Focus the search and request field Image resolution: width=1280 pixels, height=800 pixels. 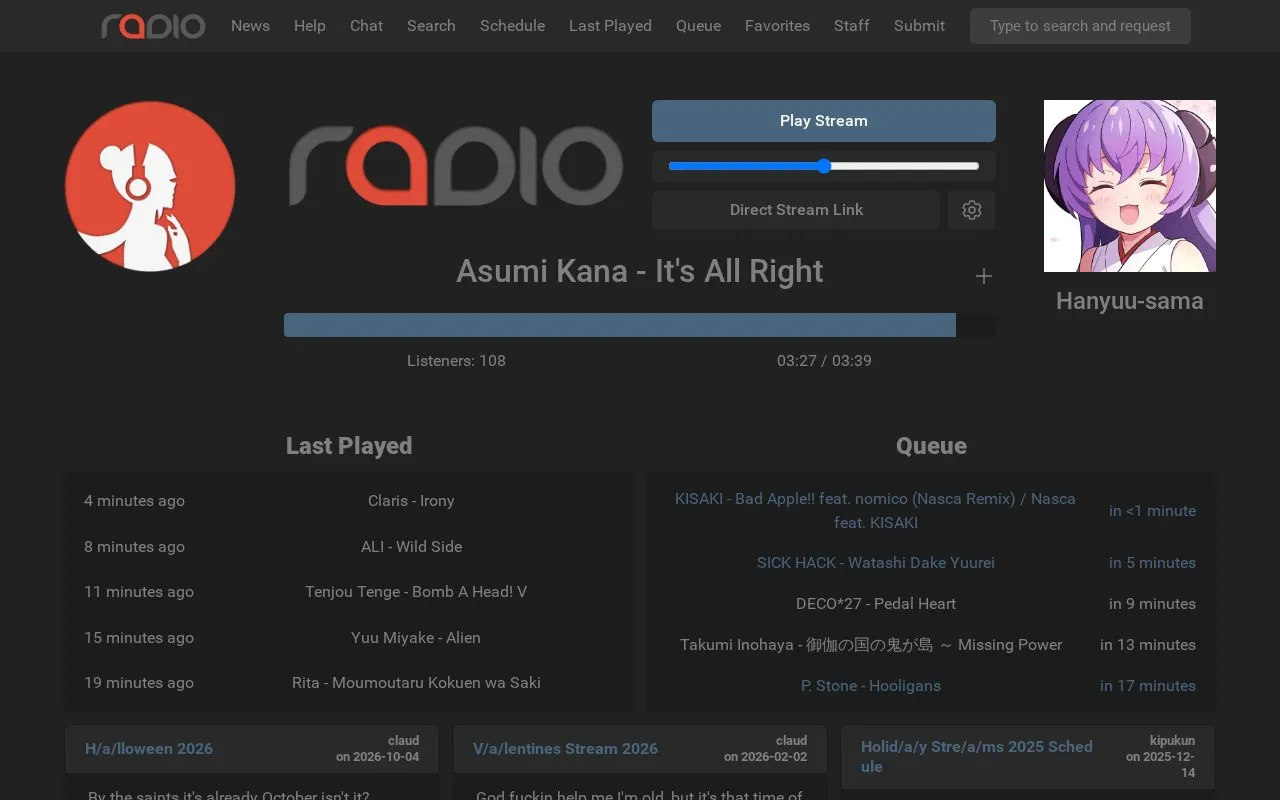tap(1080, 26)
